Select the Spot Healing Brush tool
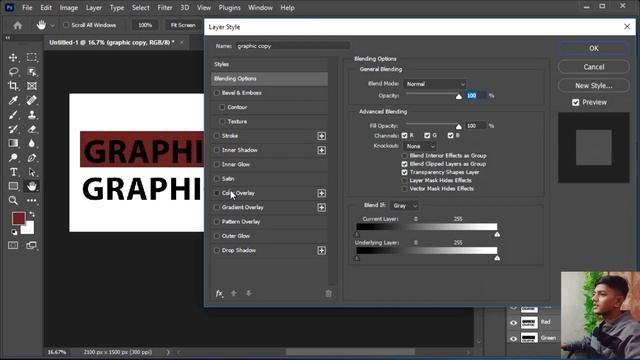Image resolution: width=640 pixels, height=360 pixels. (x=31, y=100)
